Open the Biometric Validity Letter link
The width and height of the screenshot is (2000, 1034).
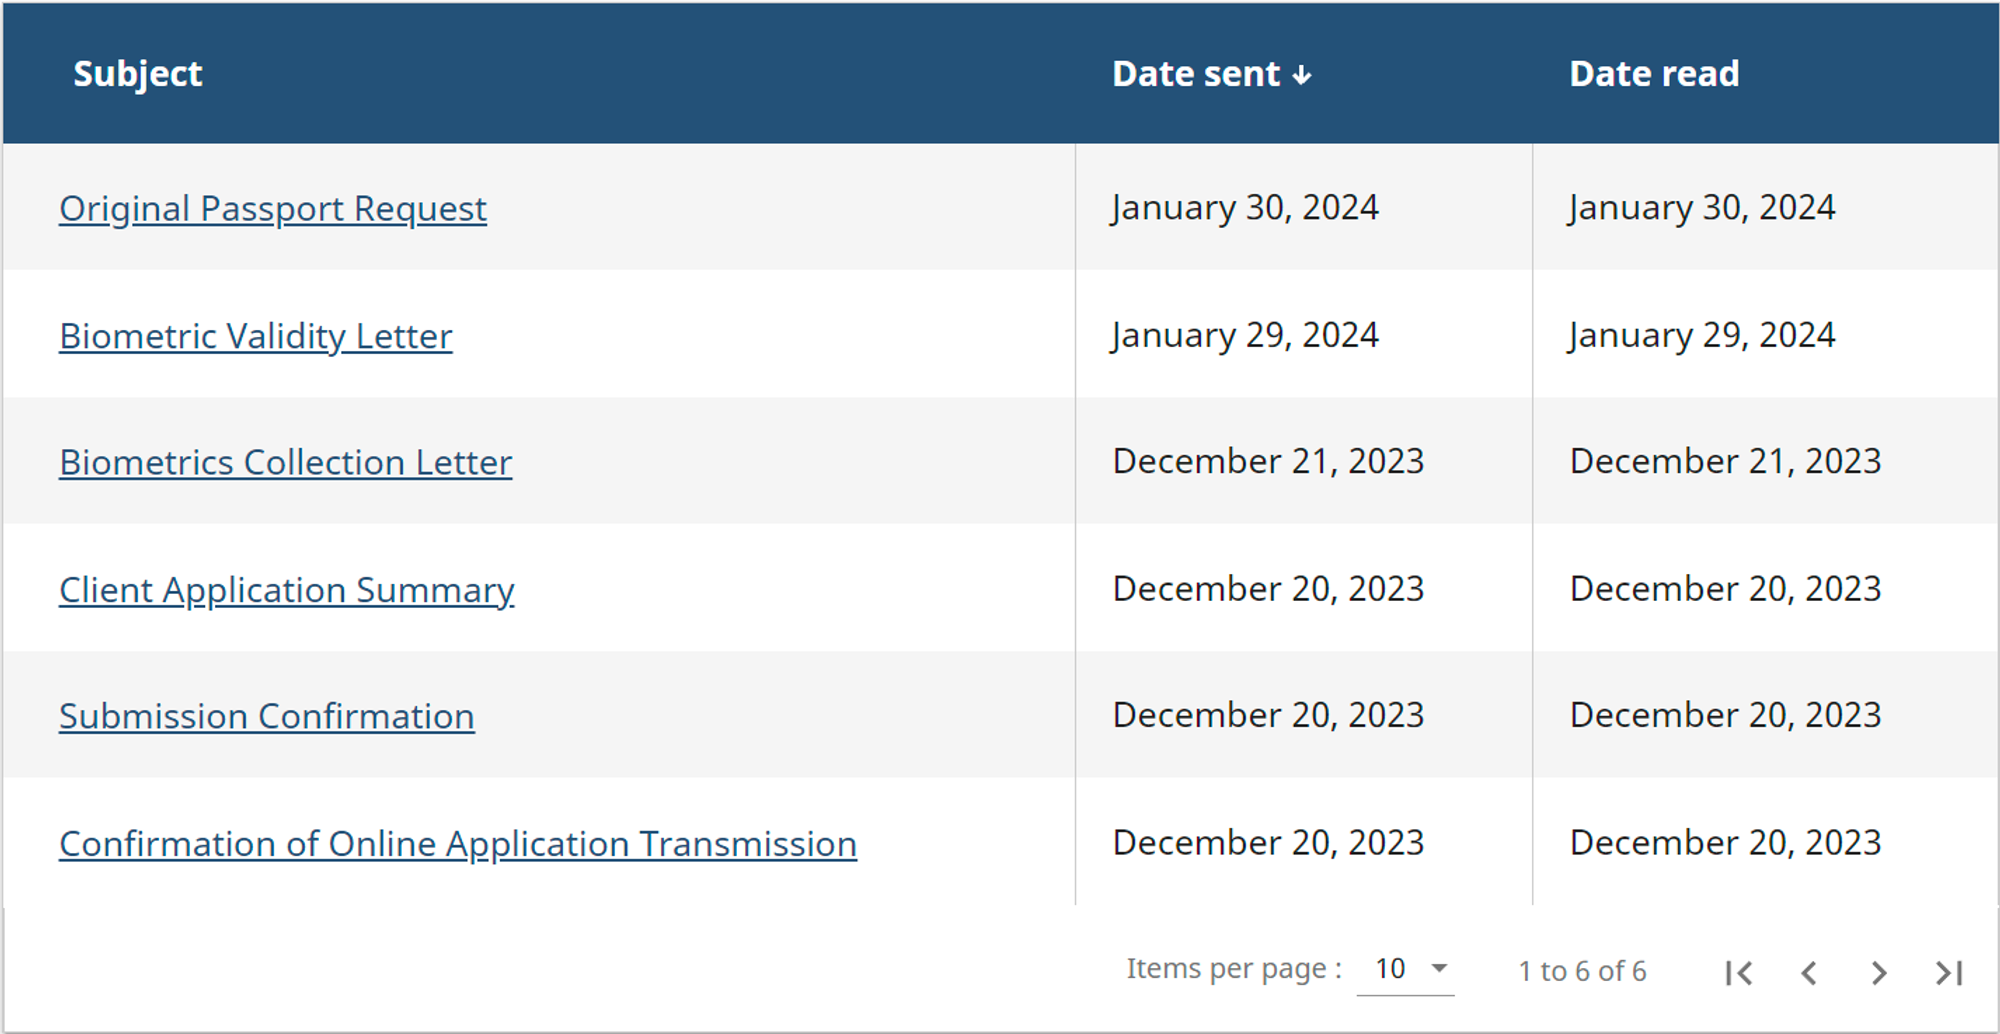coord(256,337)
